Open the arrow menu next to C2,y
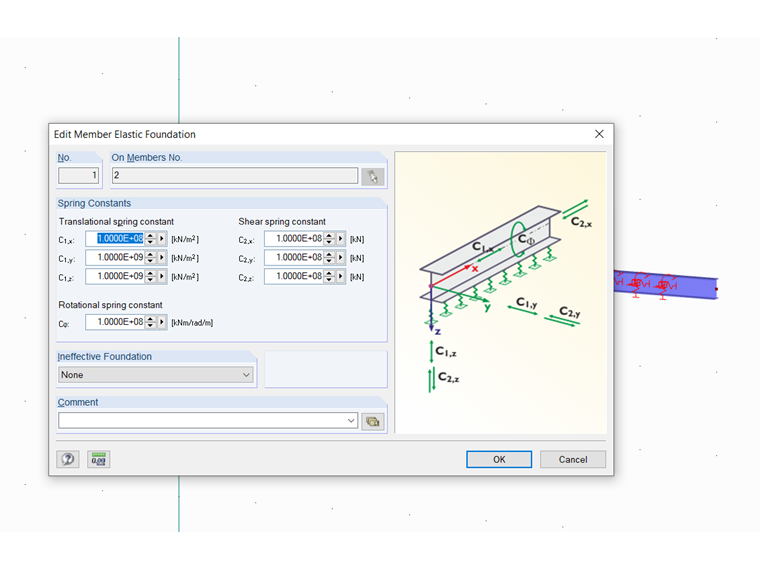Viewport: 760px width, 570px height. [341, 257]
